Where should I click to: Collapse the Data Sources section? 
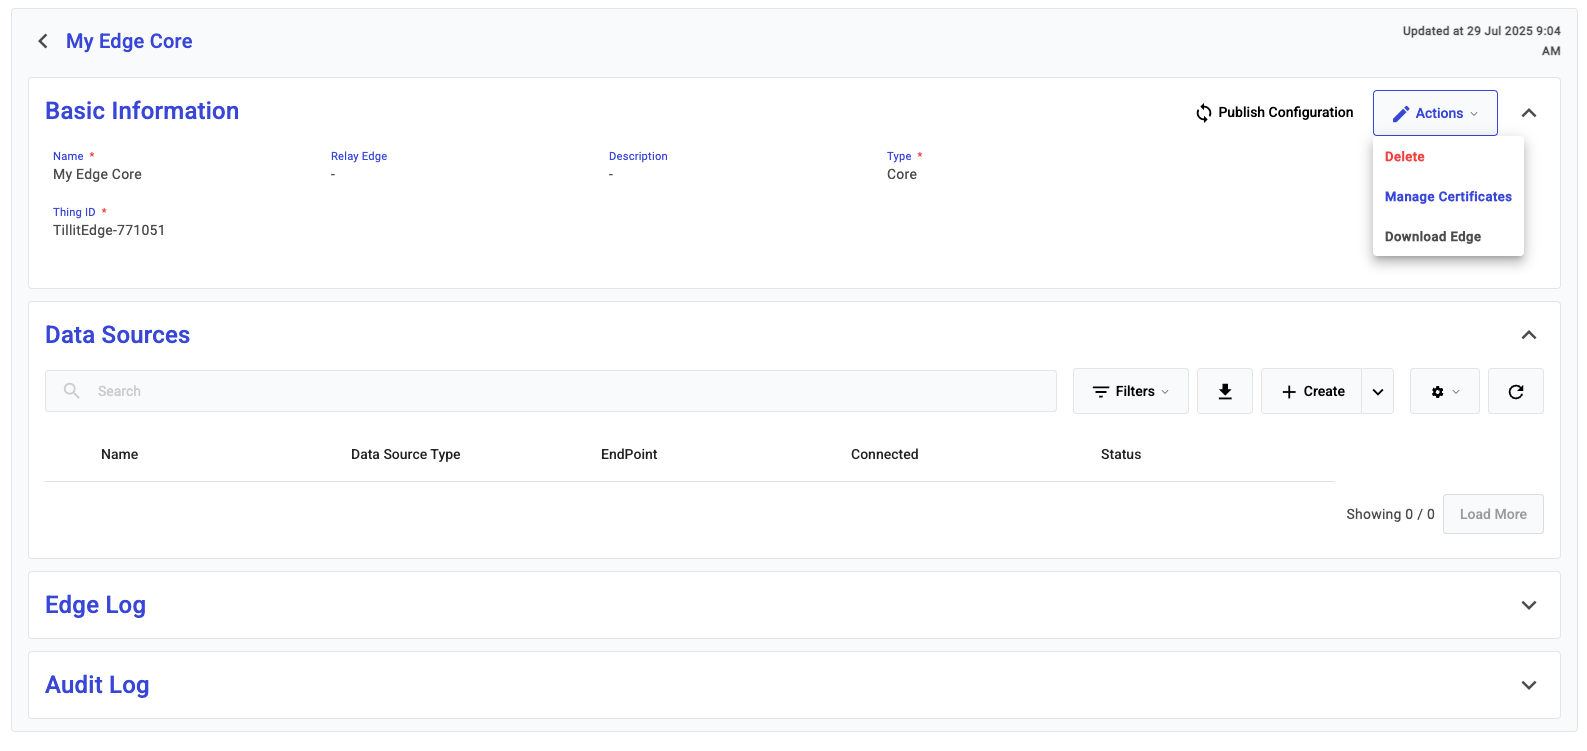pyautogui.click(x=1528, y=335)
